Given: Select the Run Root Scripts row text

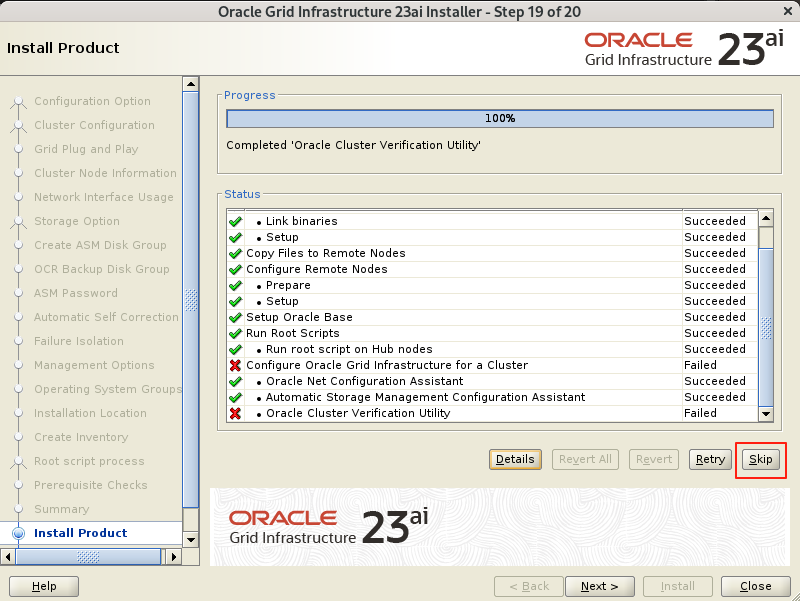Looking at the screenshot, I should [292, 333].
